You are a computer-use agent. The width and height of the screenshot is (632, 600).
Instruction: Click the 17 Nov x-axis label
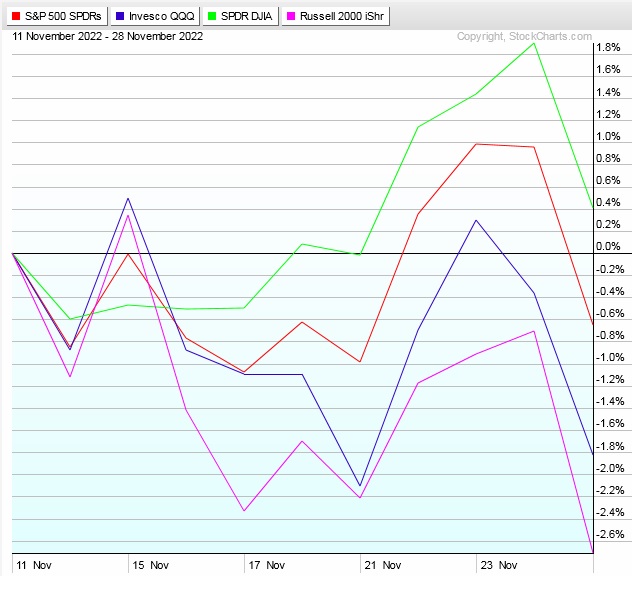[266, 565]
